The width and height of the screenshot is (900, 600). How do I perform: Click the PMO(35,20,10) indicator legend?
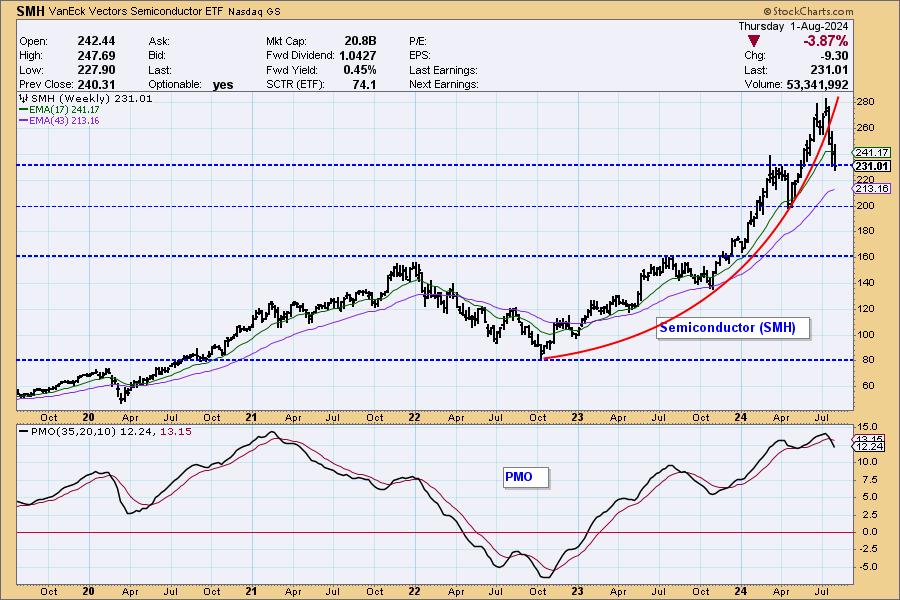pos(106,432)
